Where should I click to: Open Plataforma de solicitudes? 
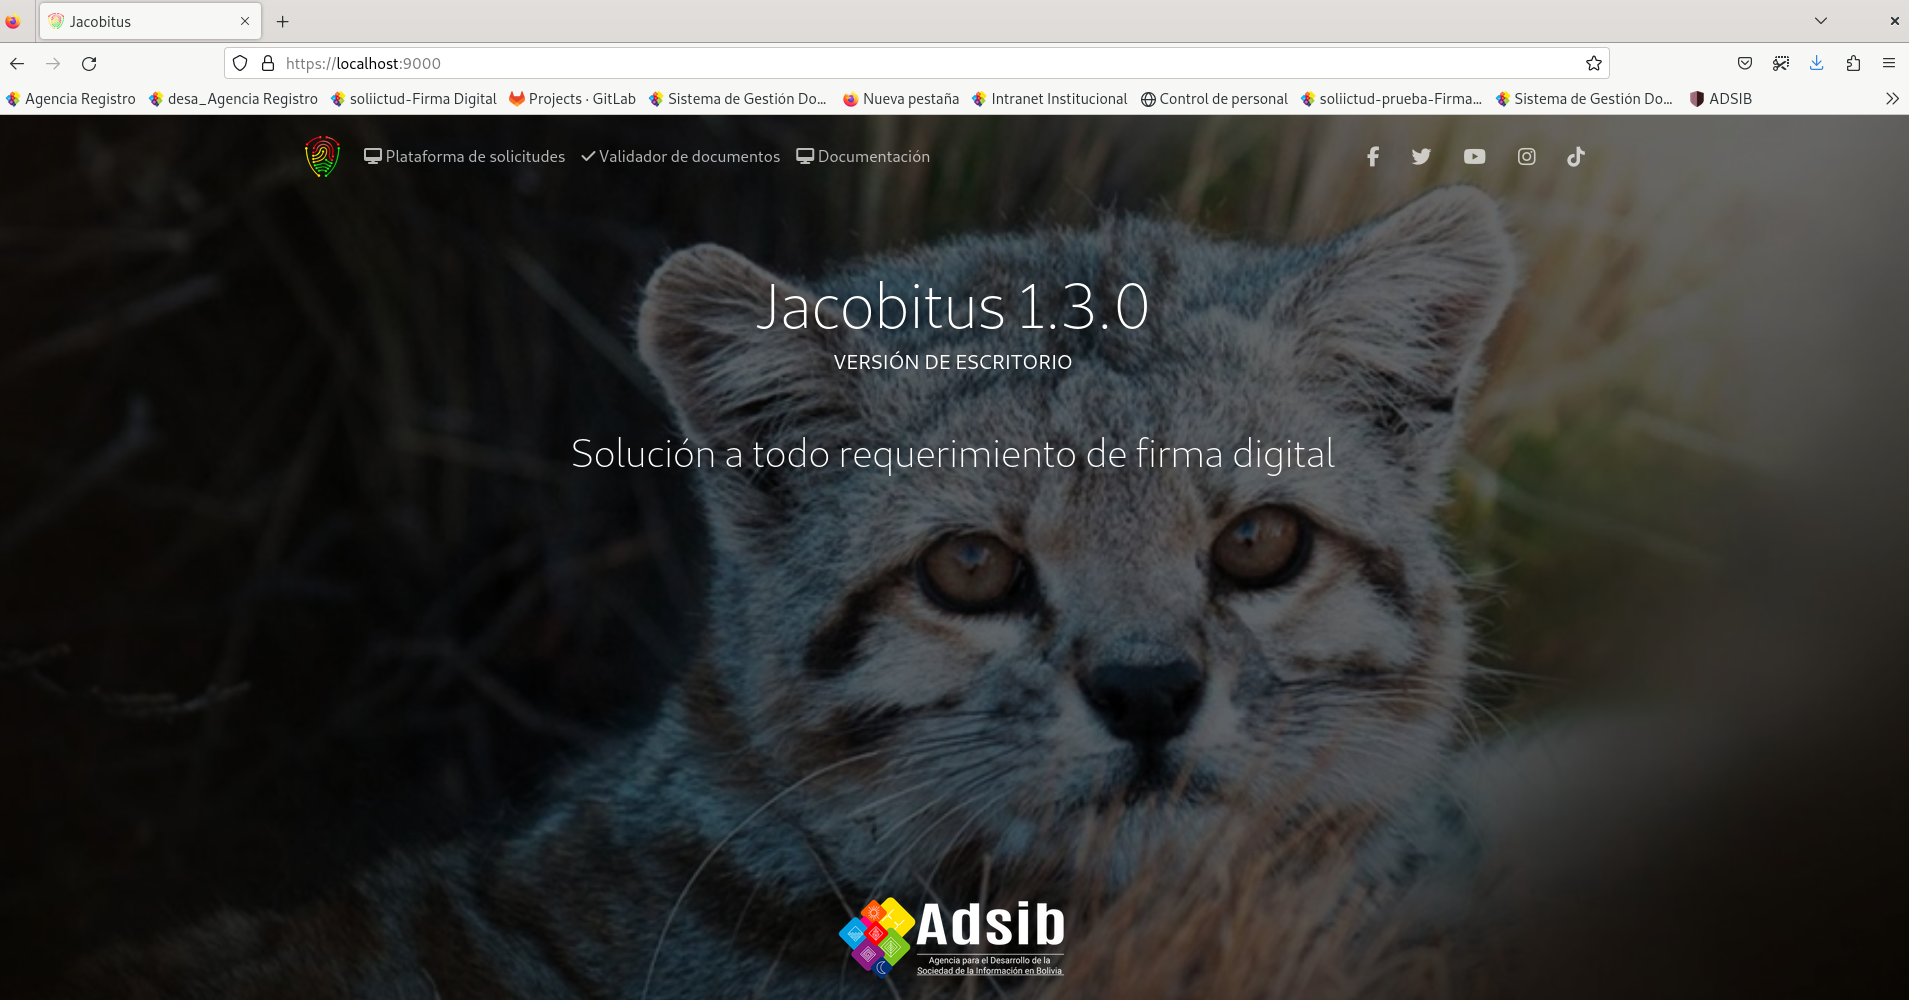pyautogui.click(x=464, y=157)
